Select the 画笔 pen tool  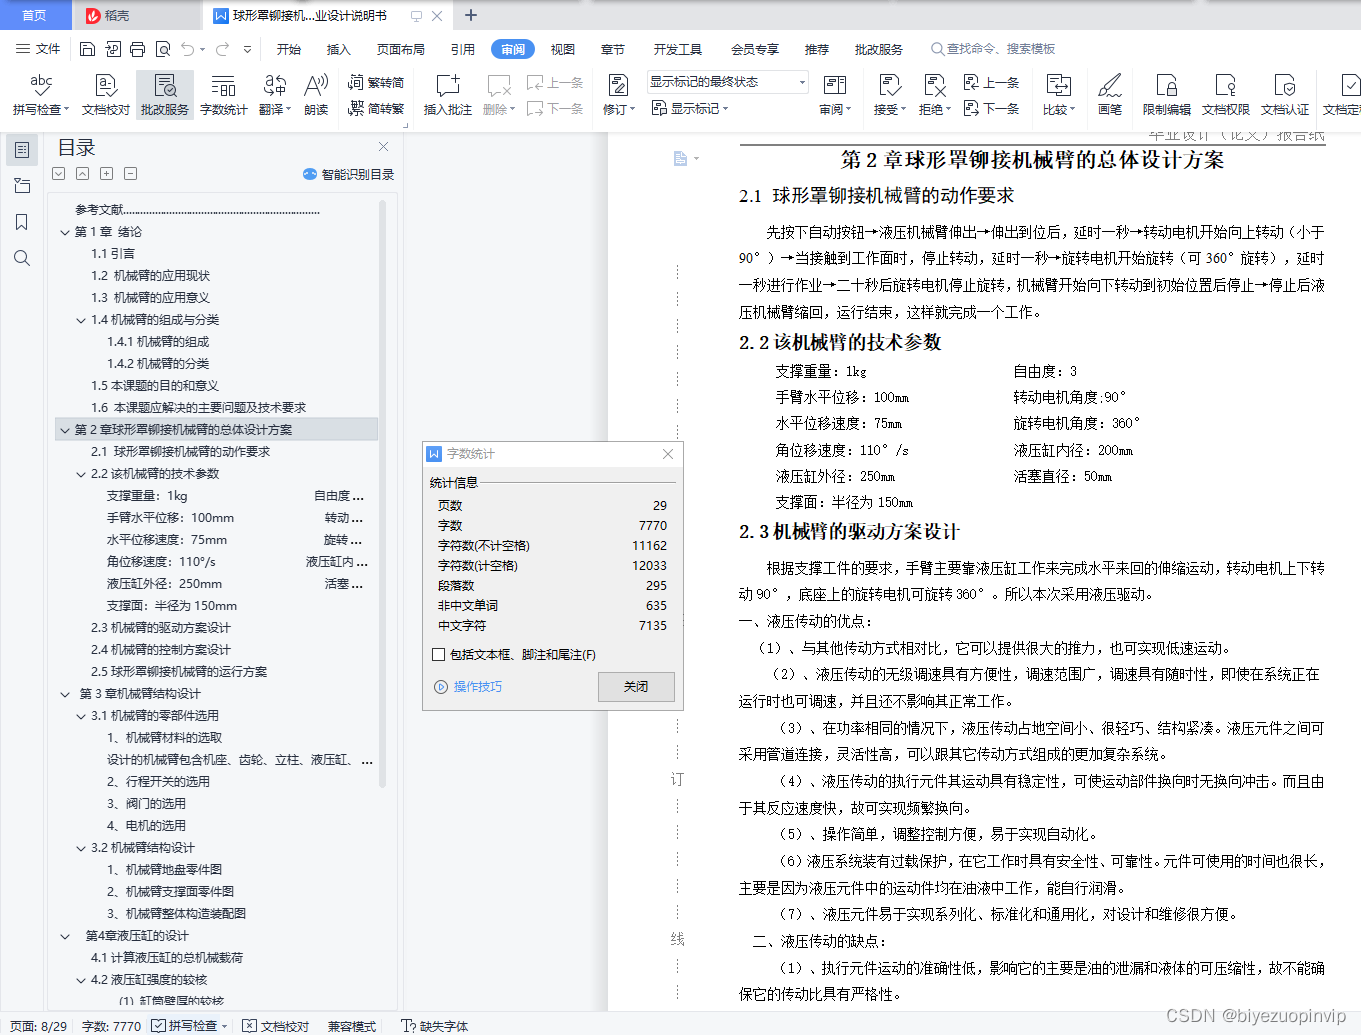(x=1110, y=95)
